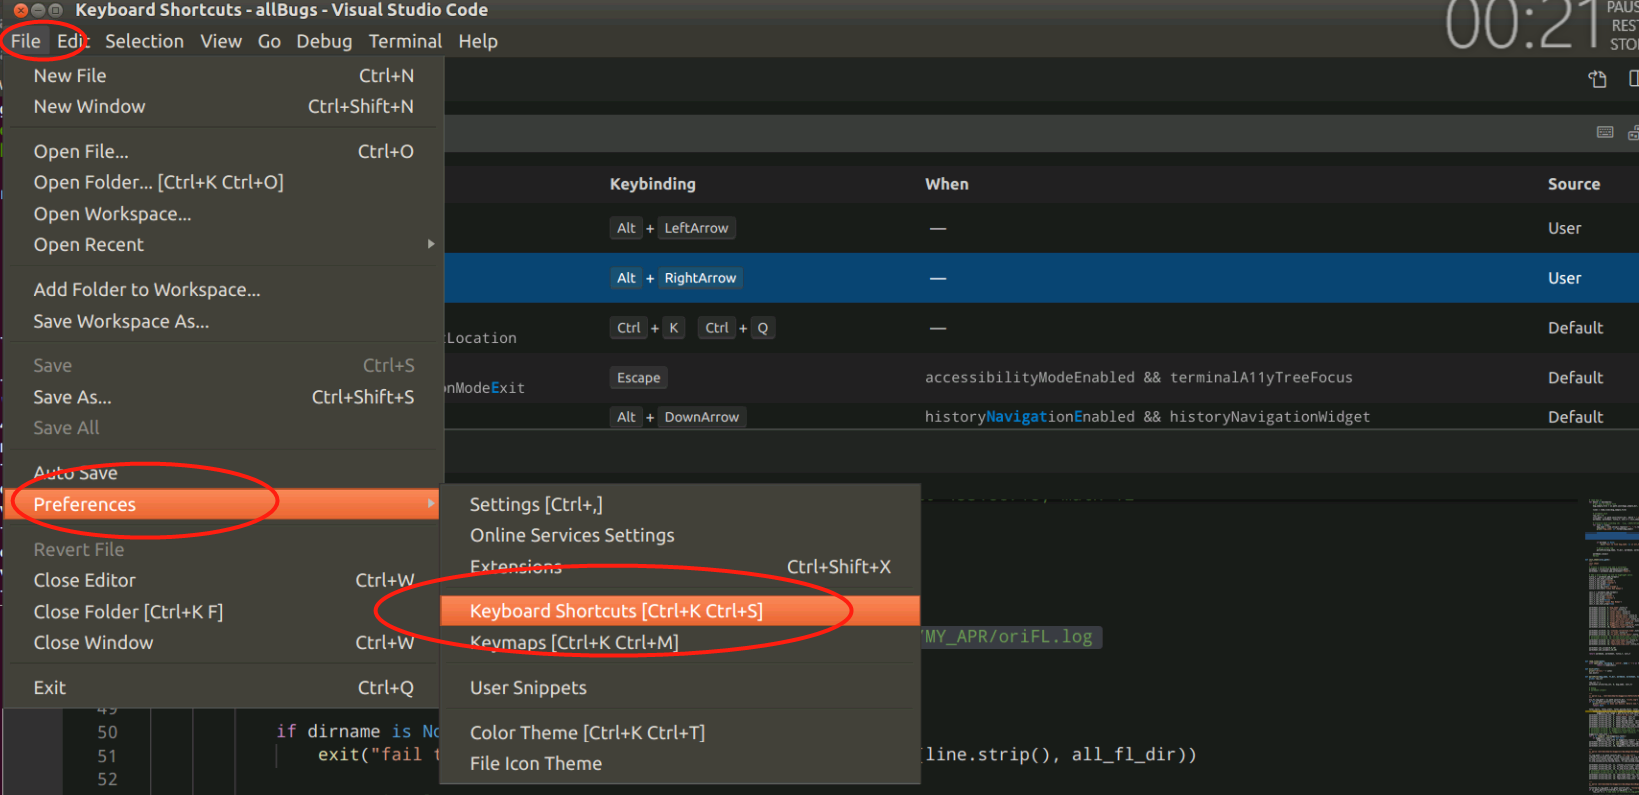Choose New Window menu entry
1639x795 pixels.
click(x=224, y=107)
